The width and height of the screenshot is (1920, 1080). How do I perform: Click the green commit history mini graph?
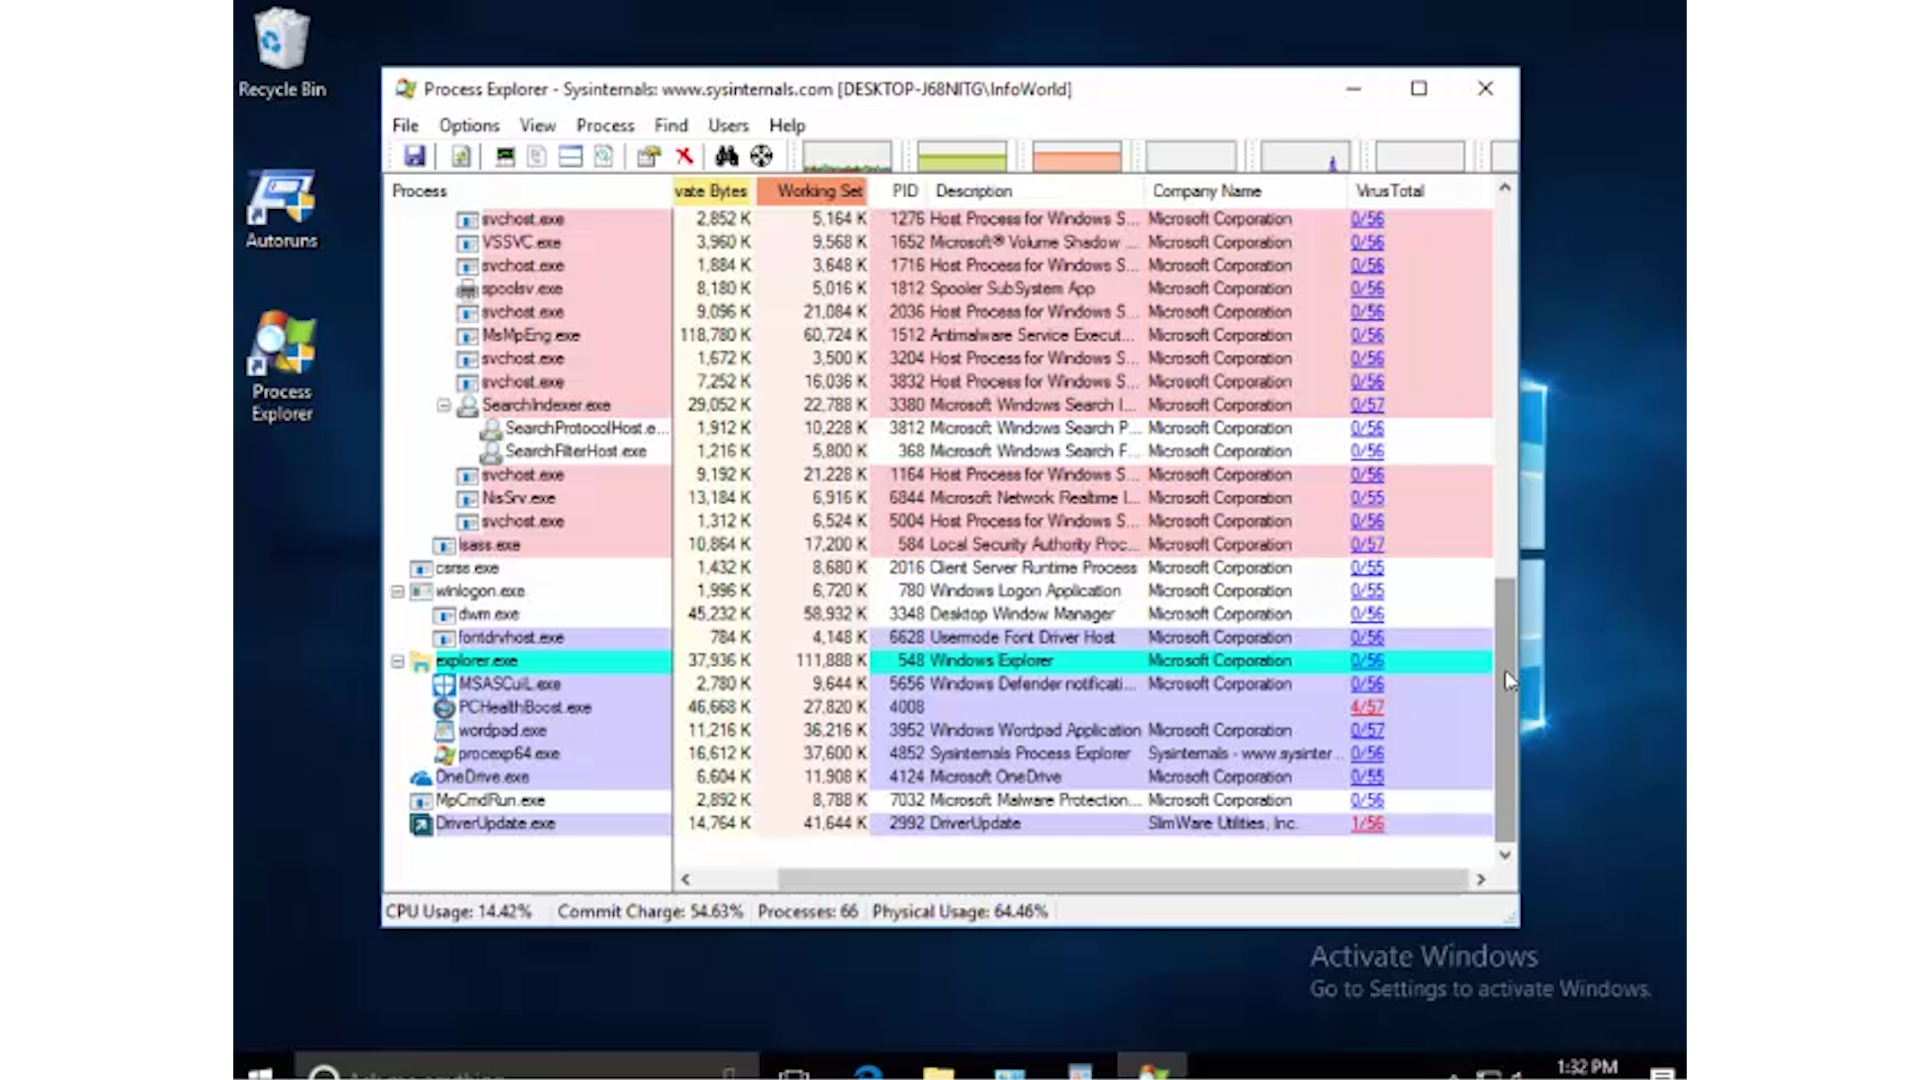[x=962, y=156]
